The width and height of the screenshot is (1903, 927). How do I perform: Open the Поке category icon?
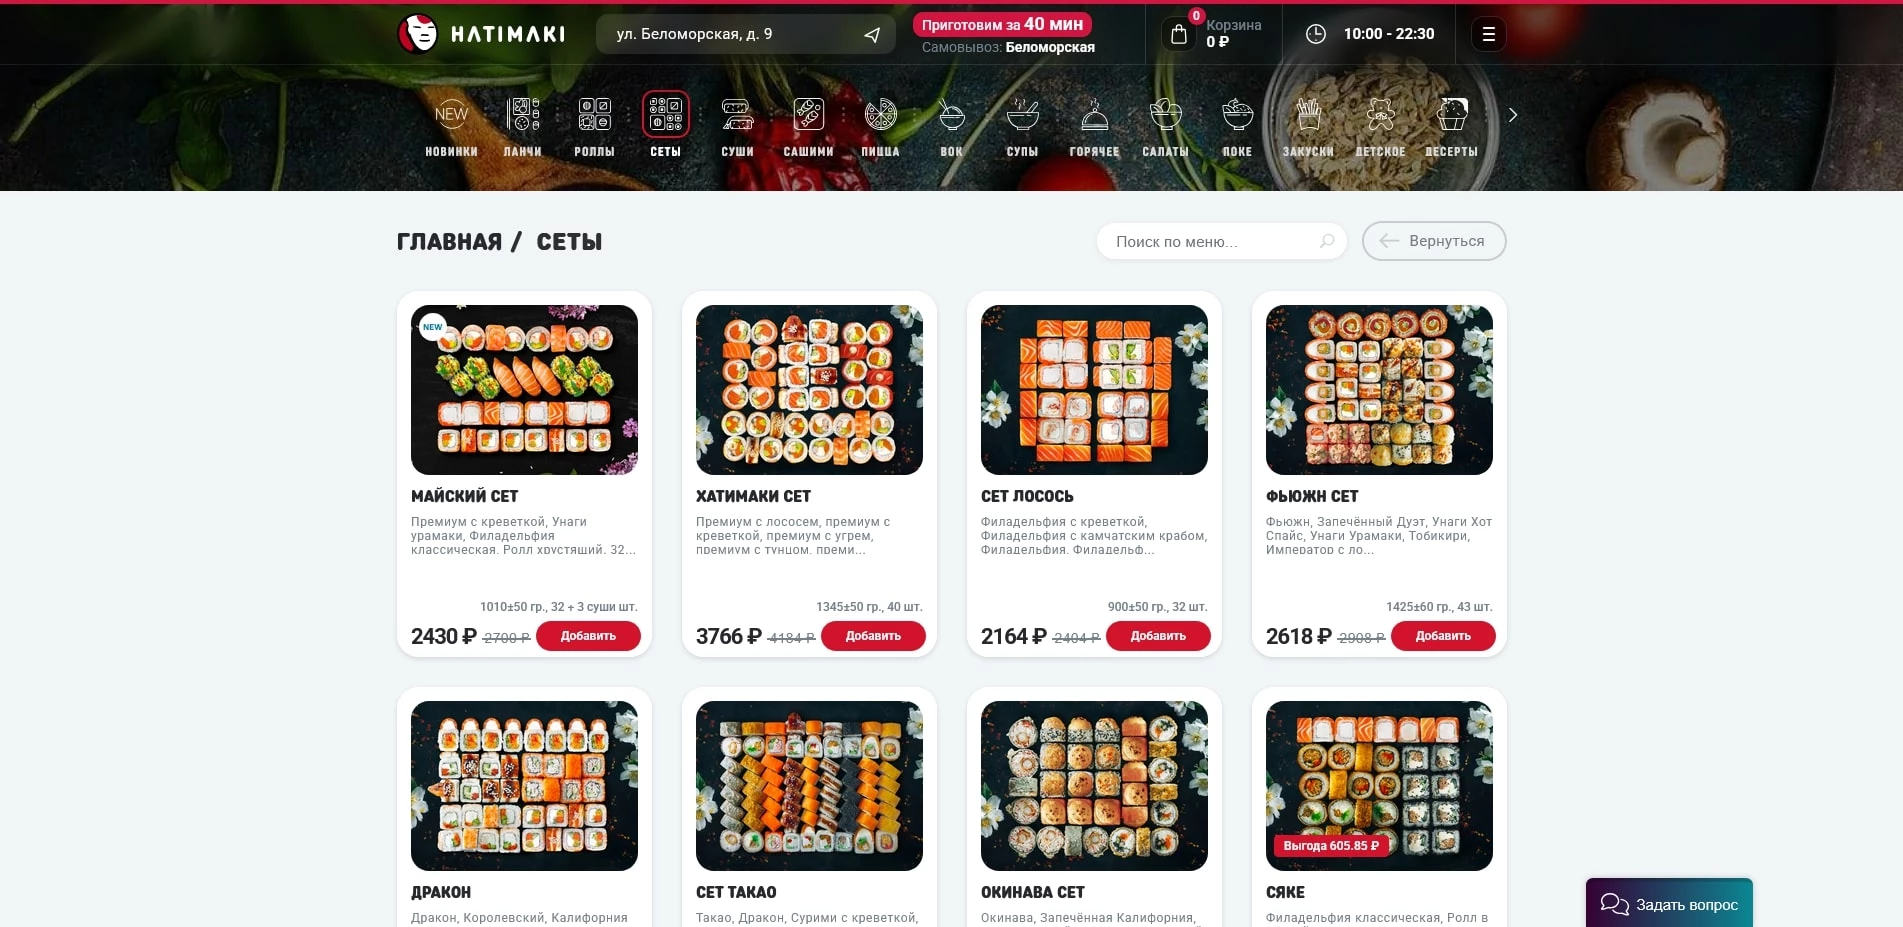[x=1237, y=114]
